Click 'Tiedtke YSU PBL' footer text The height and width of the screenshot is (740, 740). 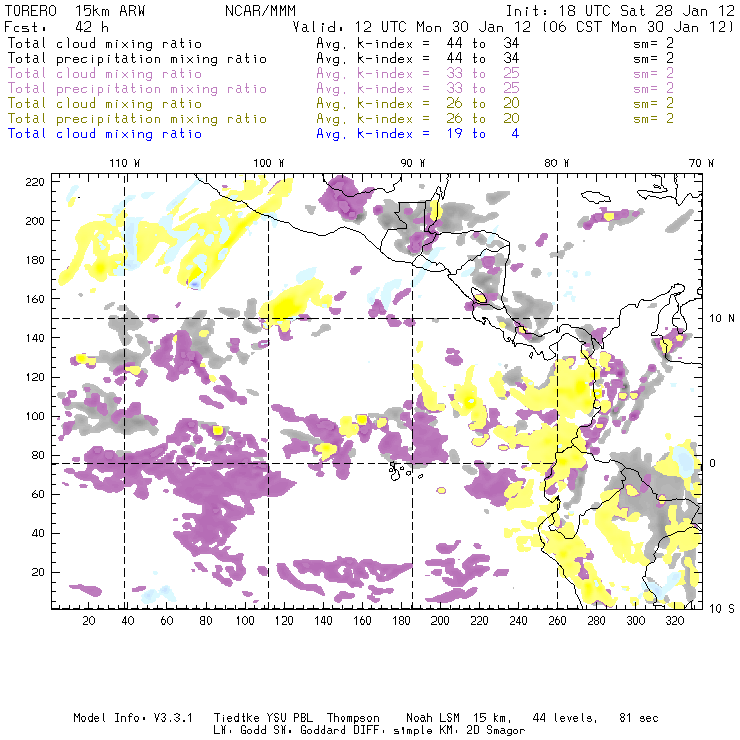[263, 718]
